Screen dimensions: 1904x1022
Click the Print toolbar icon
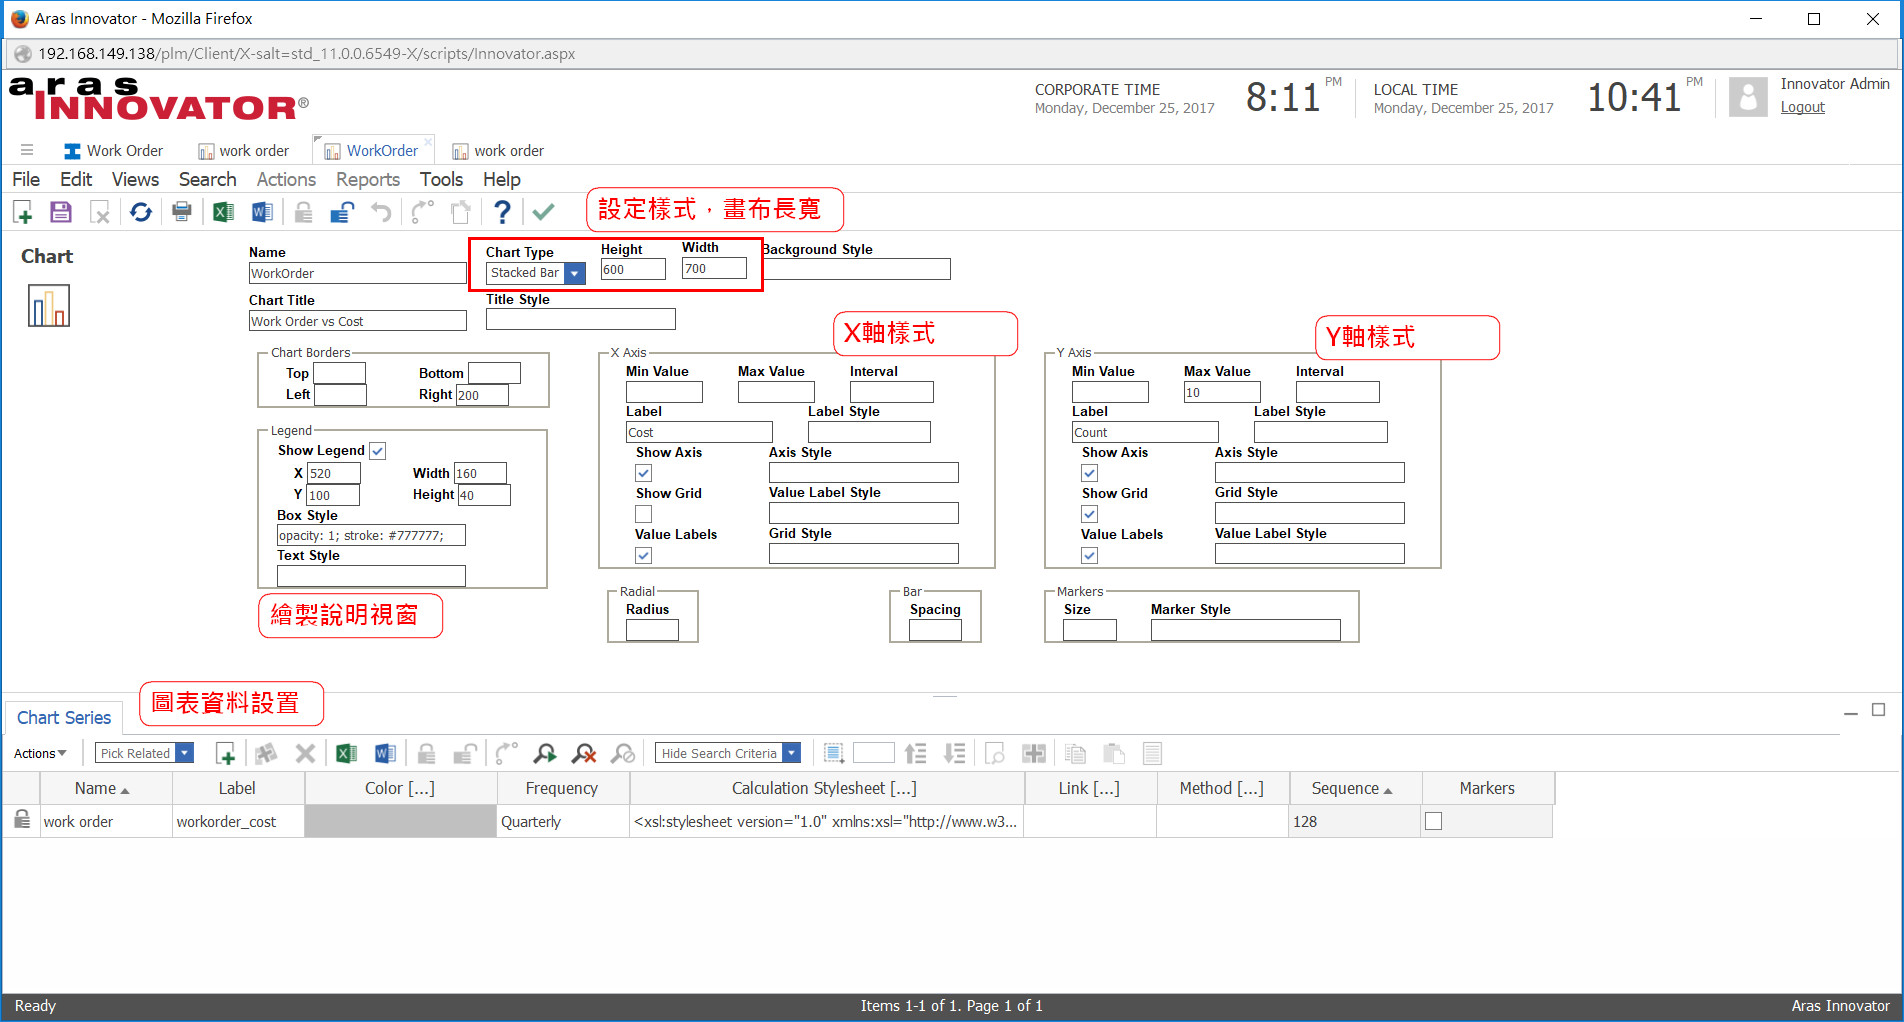coord(182,212)
